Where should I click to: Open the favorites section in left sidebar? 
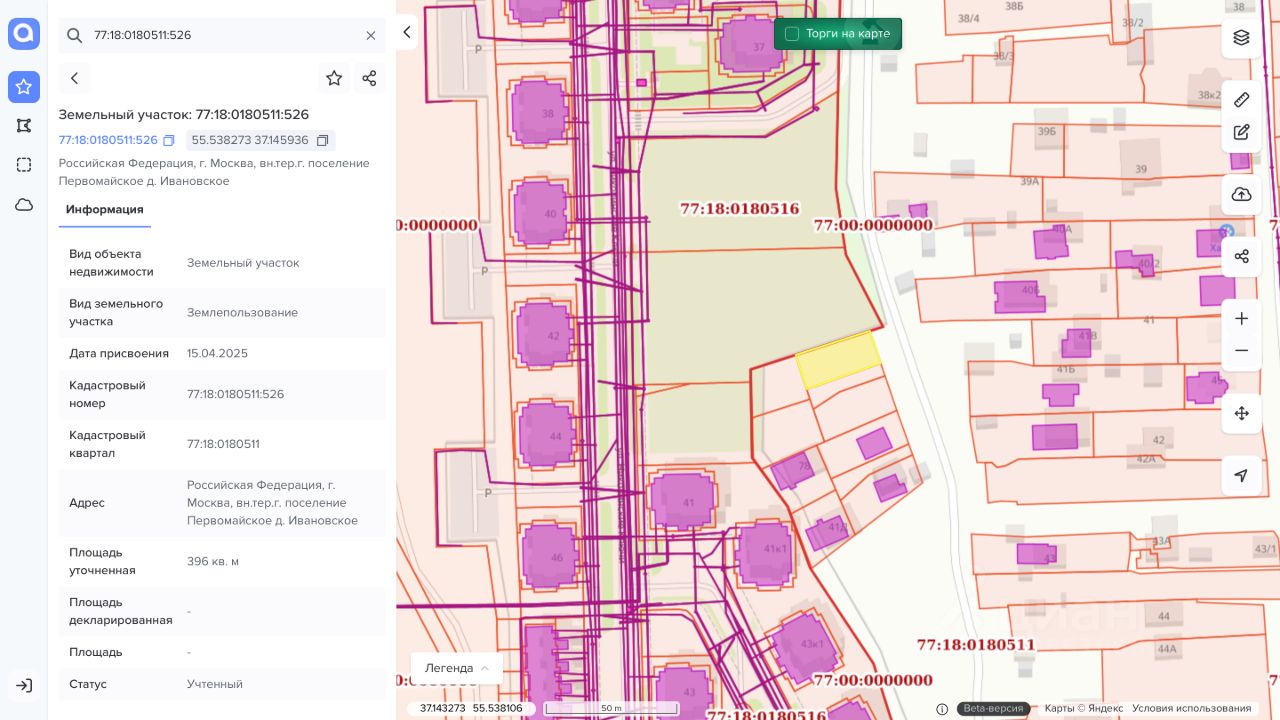click(x=24, y=87)
